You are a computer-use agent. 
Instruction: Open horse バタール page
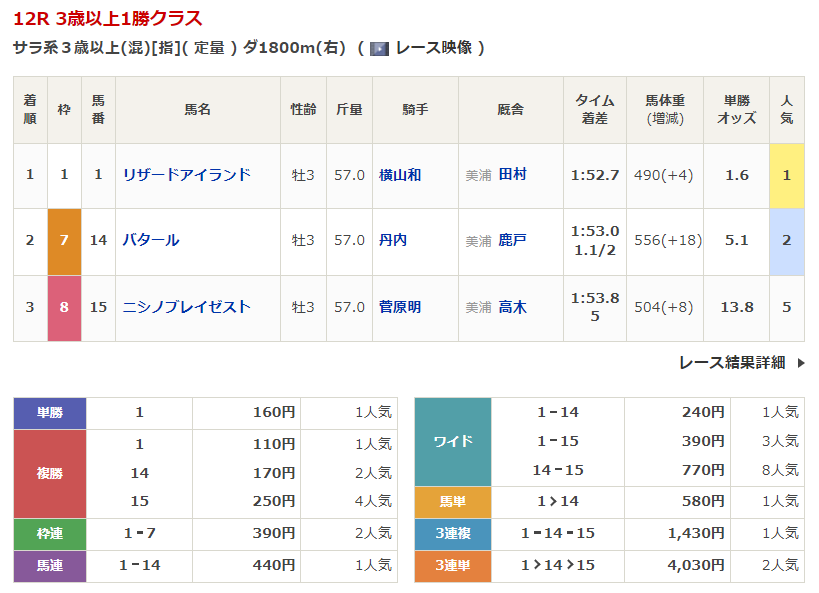pyautogui.click(x=151, y=240)
